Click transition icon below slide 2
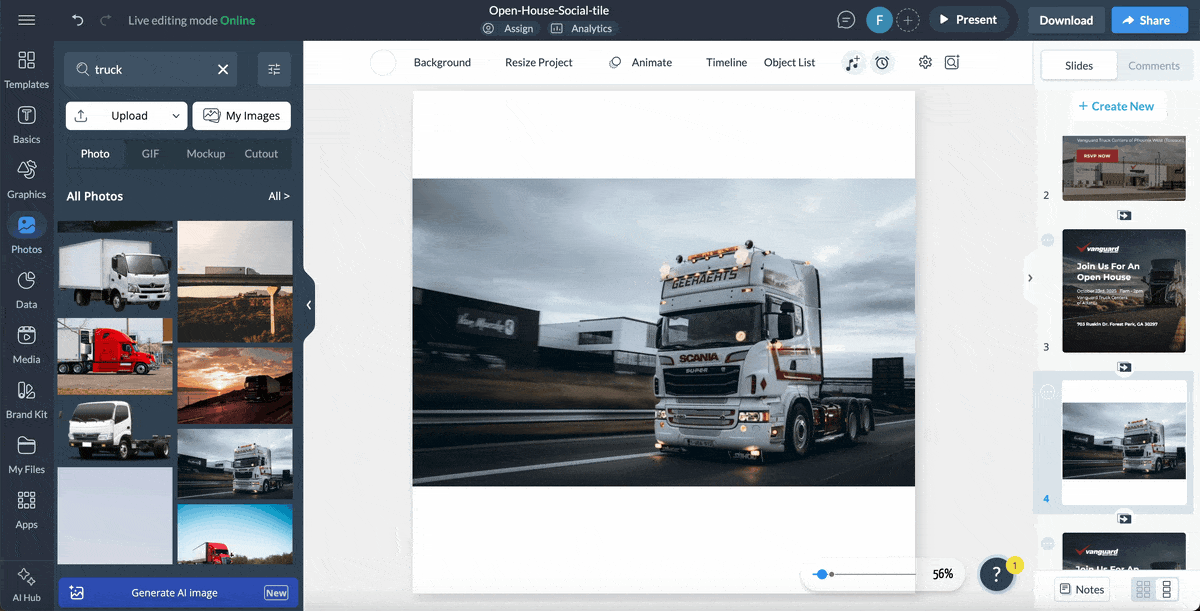 coord(1124,215)
